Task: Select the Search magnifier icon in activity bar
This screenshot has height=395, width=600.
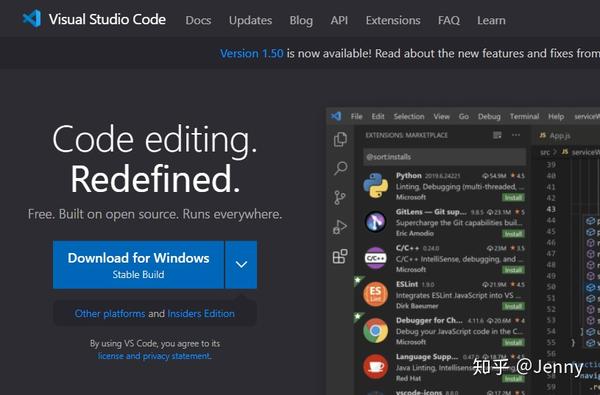Action: pyautogui.click(x=340, y=168)
